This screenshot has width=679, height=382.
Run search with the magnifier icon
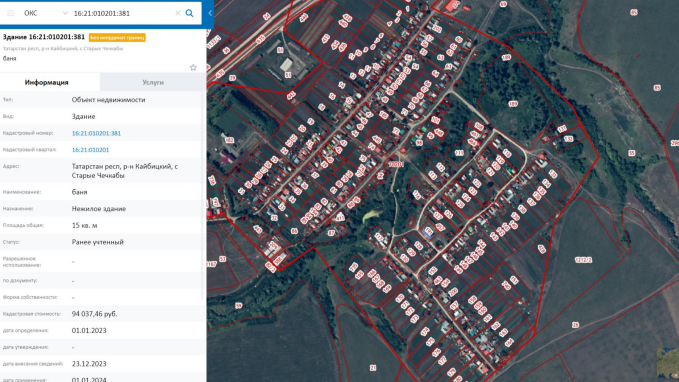coord(189,13)
